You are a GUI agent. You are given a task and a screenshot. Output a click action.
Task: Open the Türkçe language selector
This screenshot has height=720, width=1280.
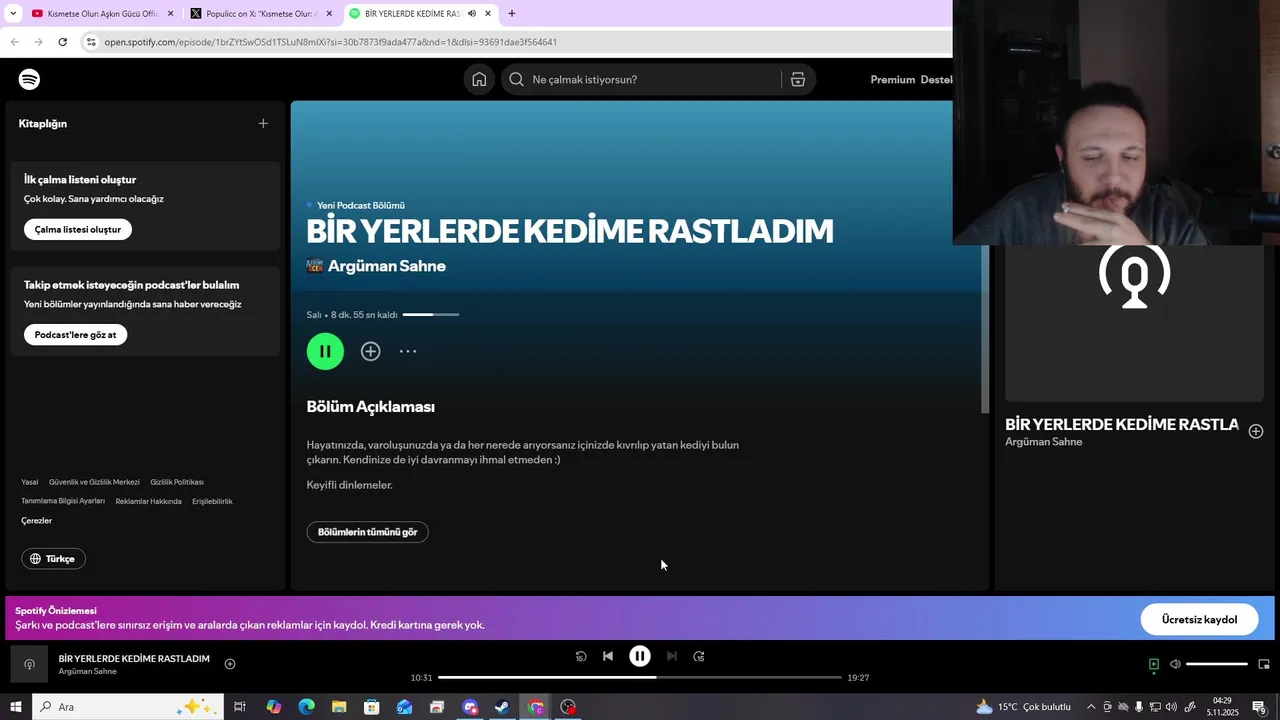tap(53, 559)
